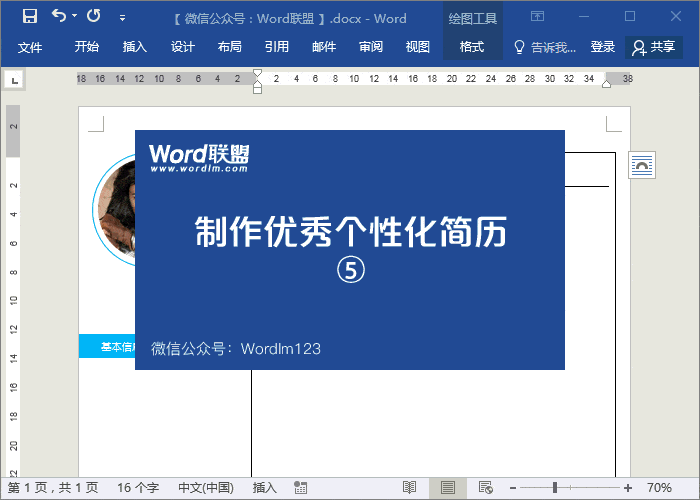Open the Undo history dropdown arrow

click(x=75, y=16)
